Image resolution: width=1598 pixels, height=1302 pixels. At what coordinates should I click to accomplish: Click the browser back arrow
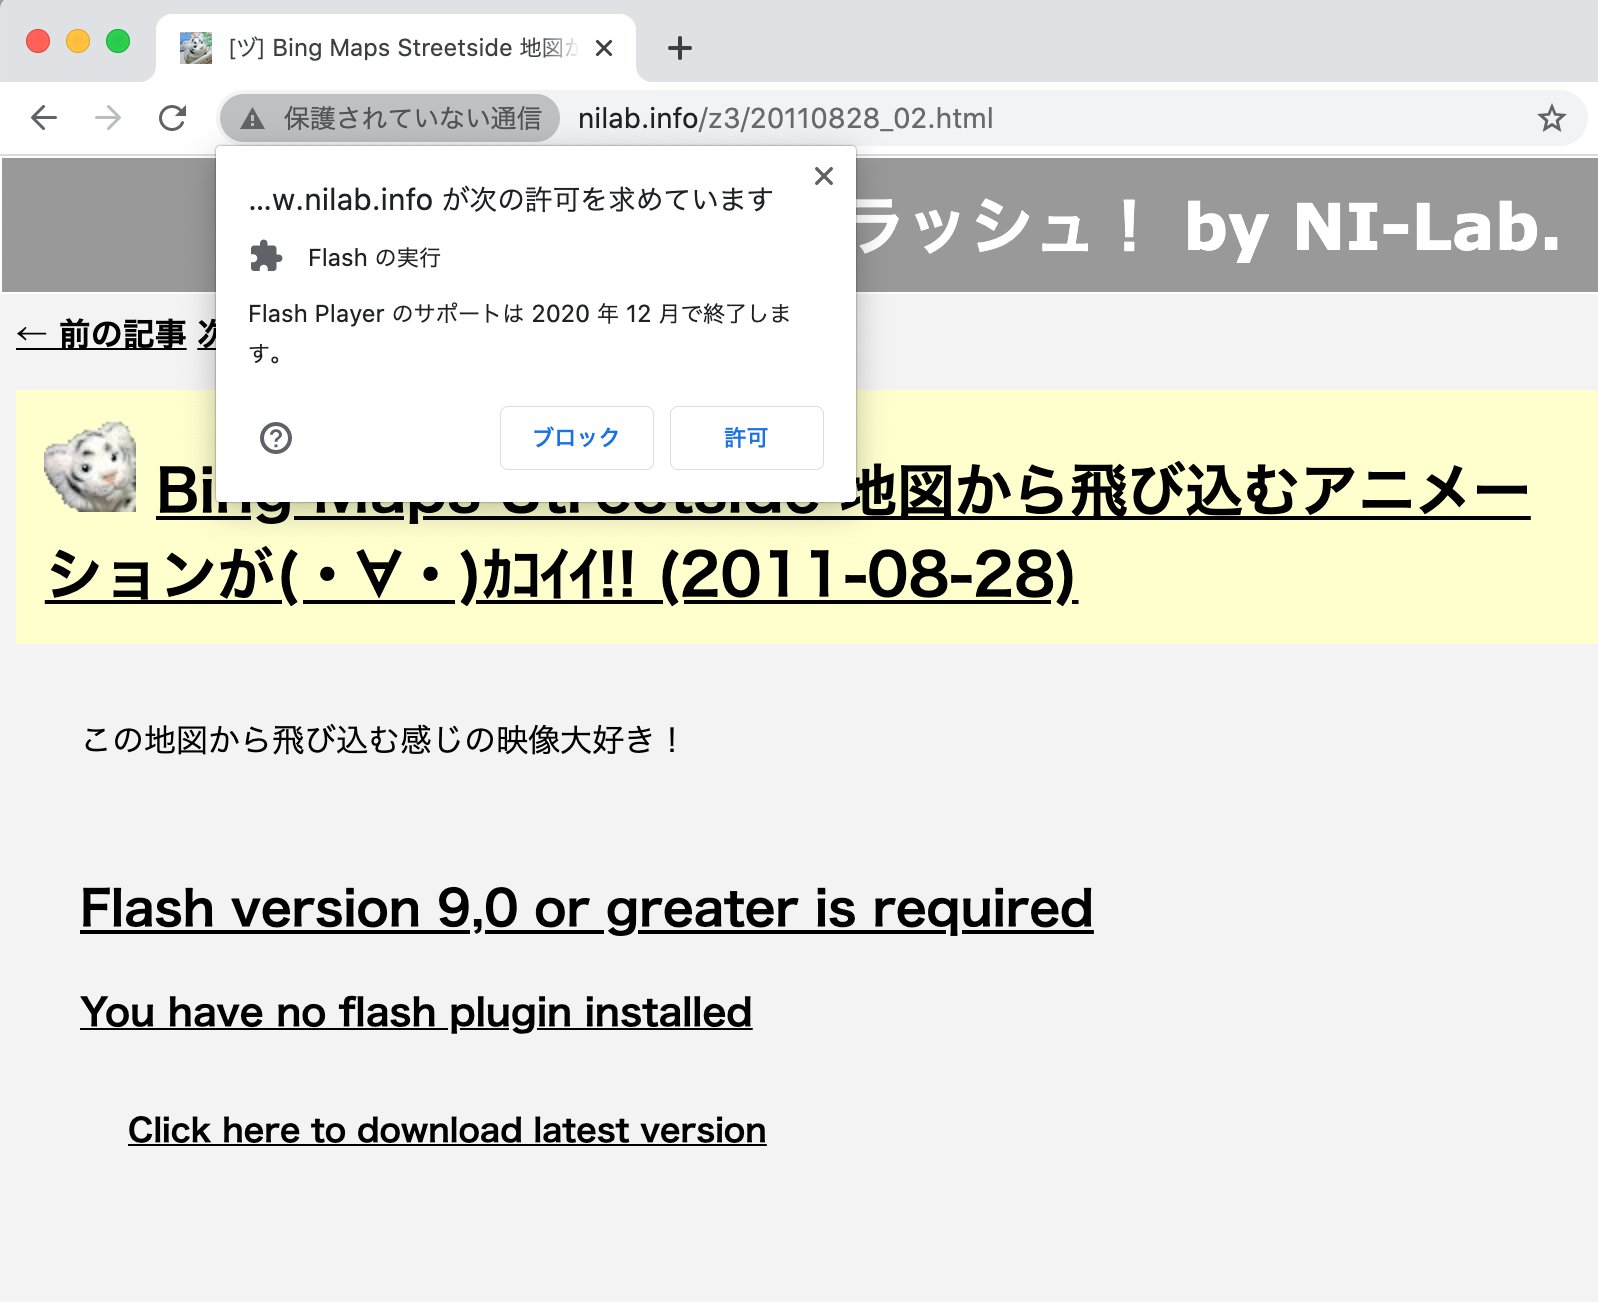[x=44, y=118]
